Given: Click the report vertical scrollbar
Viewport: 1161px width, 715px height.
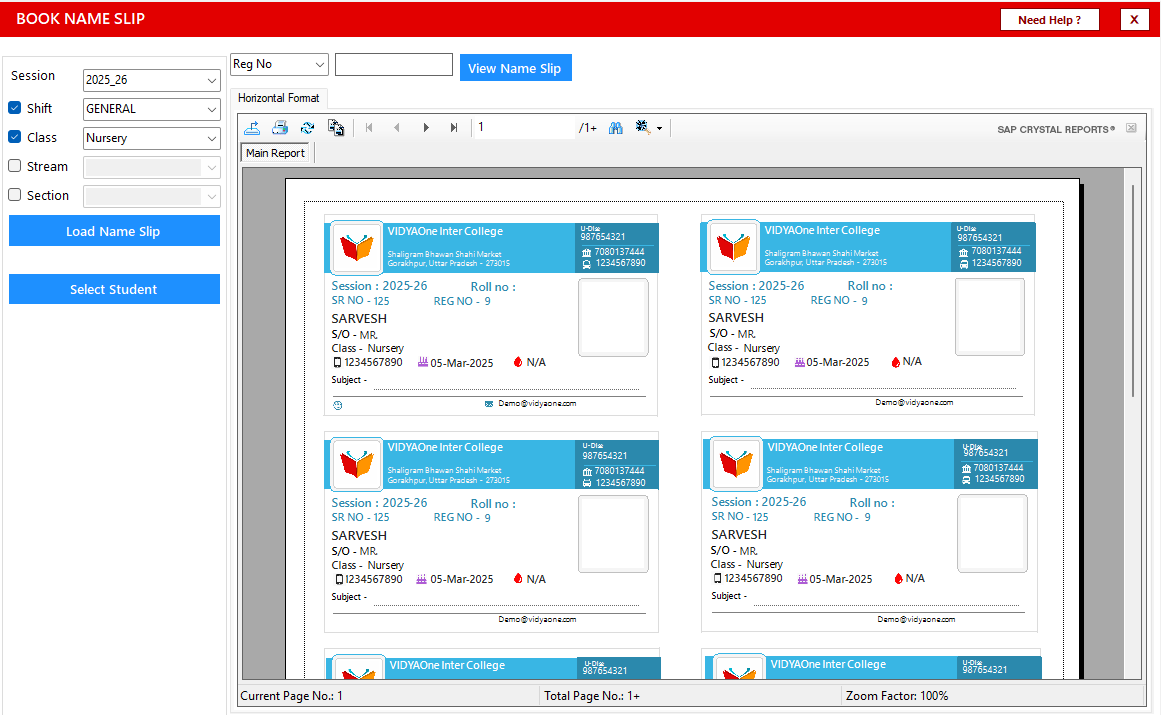Looking at the screenshot, I should [x=1133, y=291].
